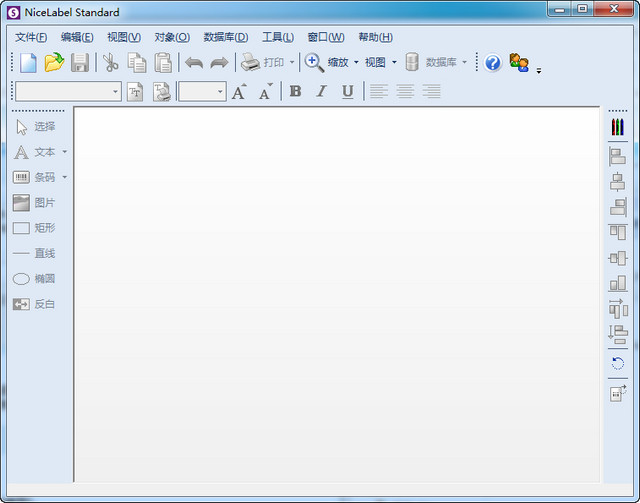Paste from the clipboard icon
Image resolution: width=640 pixels, height=503 pixels.
pos(163,63)
